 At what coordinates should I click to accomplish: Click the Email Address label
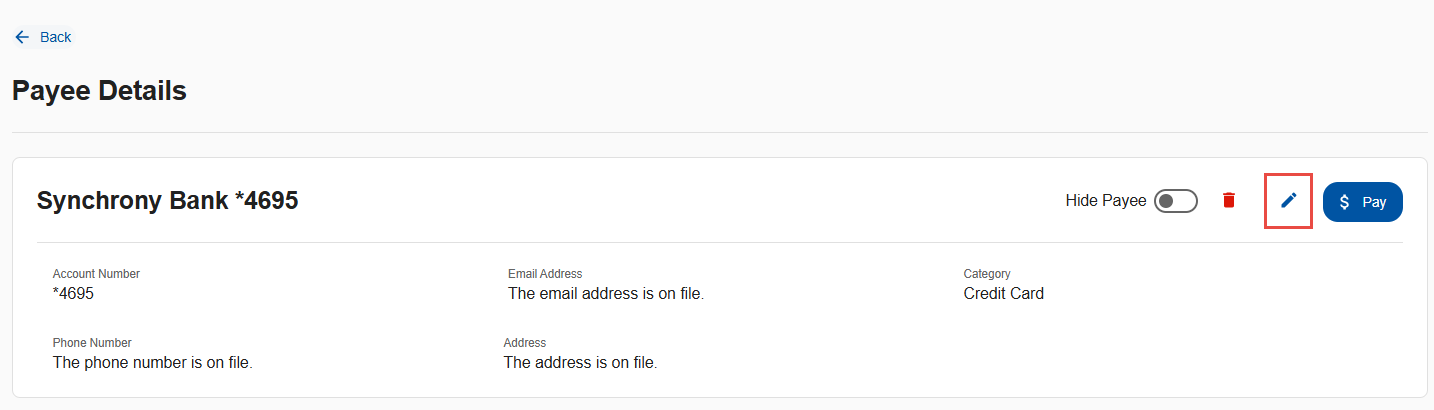(x=545, y=274)
